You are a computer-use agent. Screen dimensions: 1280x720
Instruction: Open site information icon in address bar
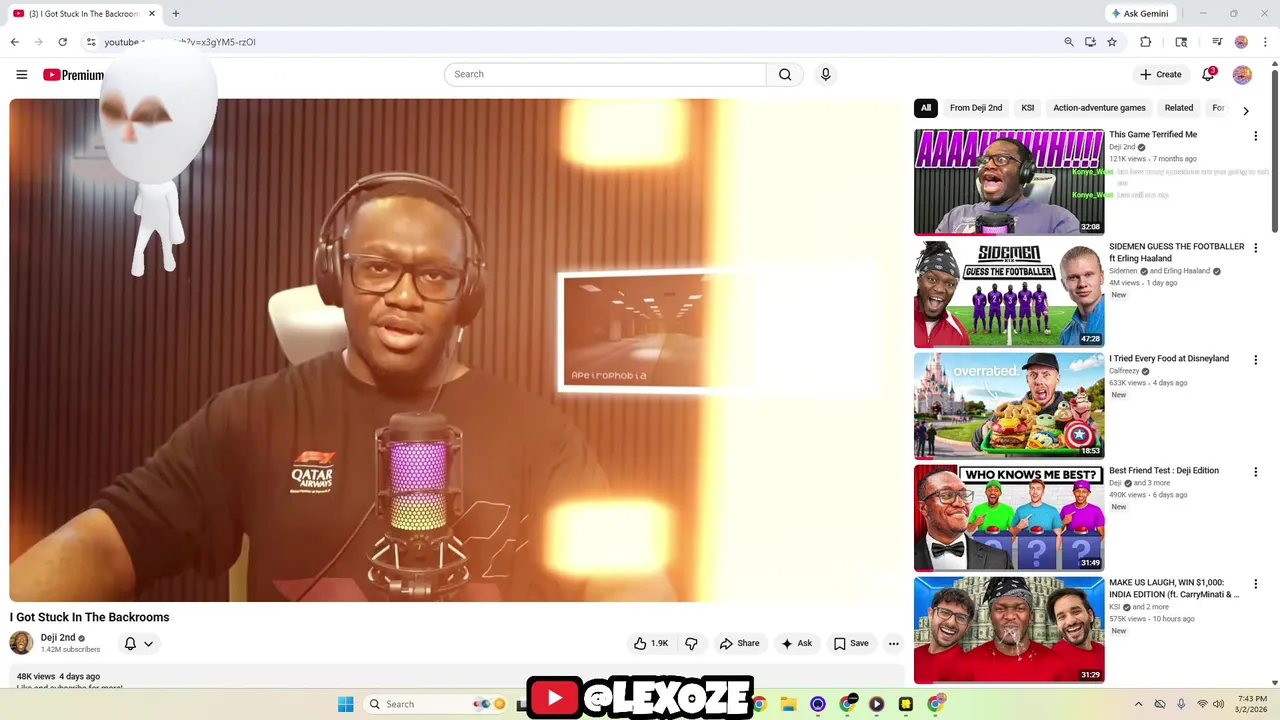click(x=91, y=42)
